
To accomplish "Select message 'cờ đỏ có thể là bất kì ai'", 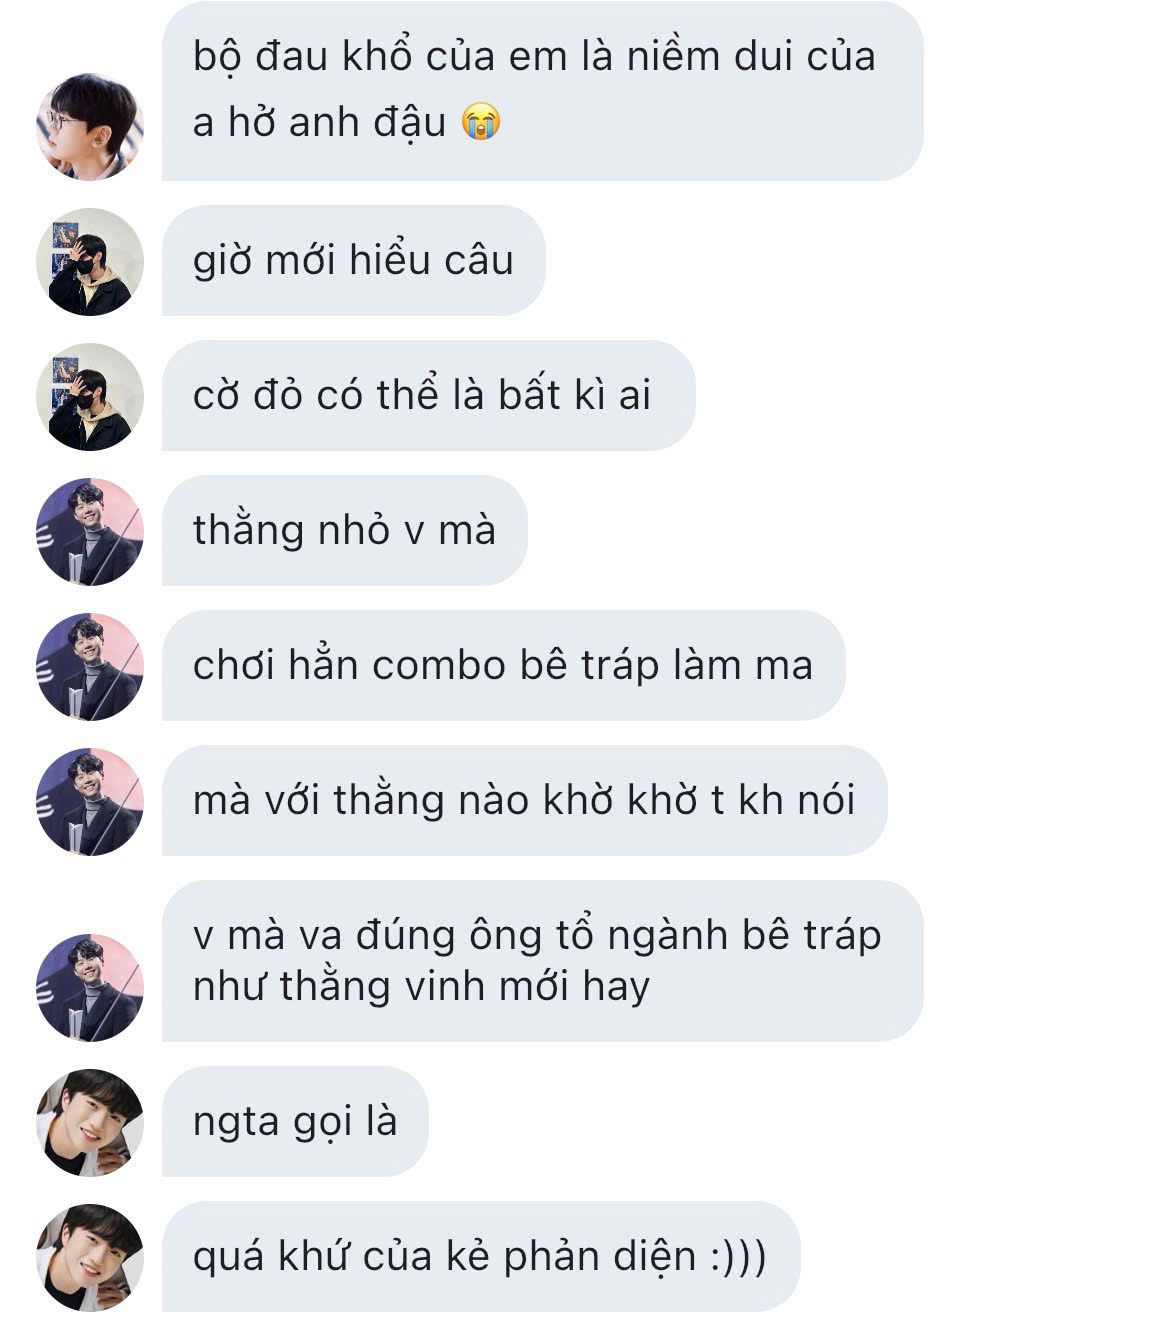I will 428,396.
